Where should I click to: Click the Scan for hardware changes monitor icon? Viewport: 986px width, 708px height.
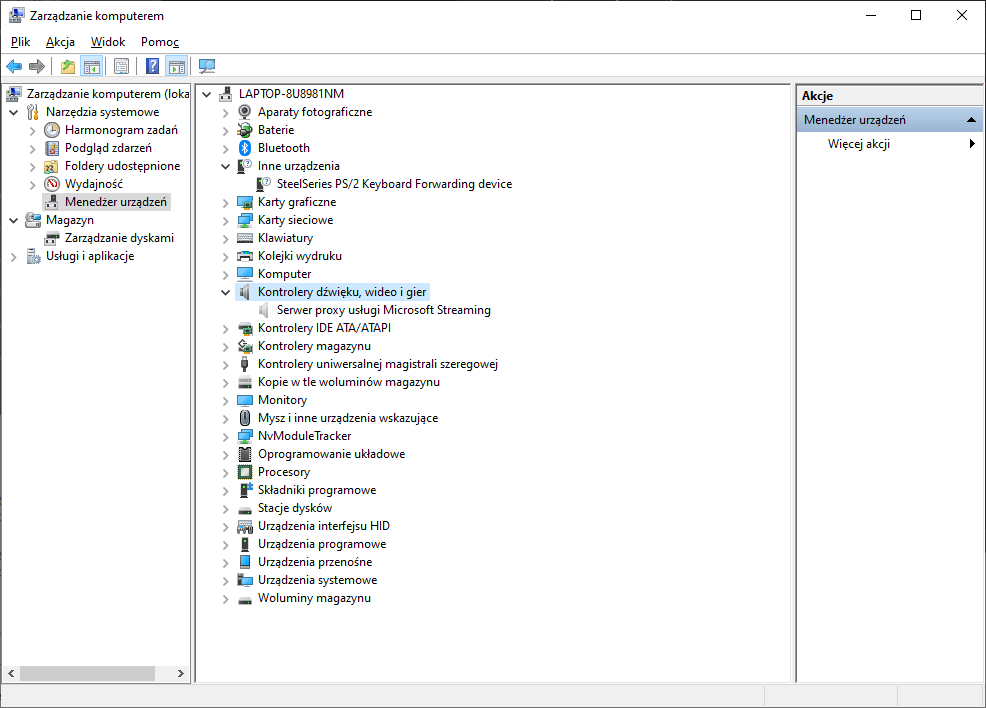pyautogui.click(x=207, y=66)
